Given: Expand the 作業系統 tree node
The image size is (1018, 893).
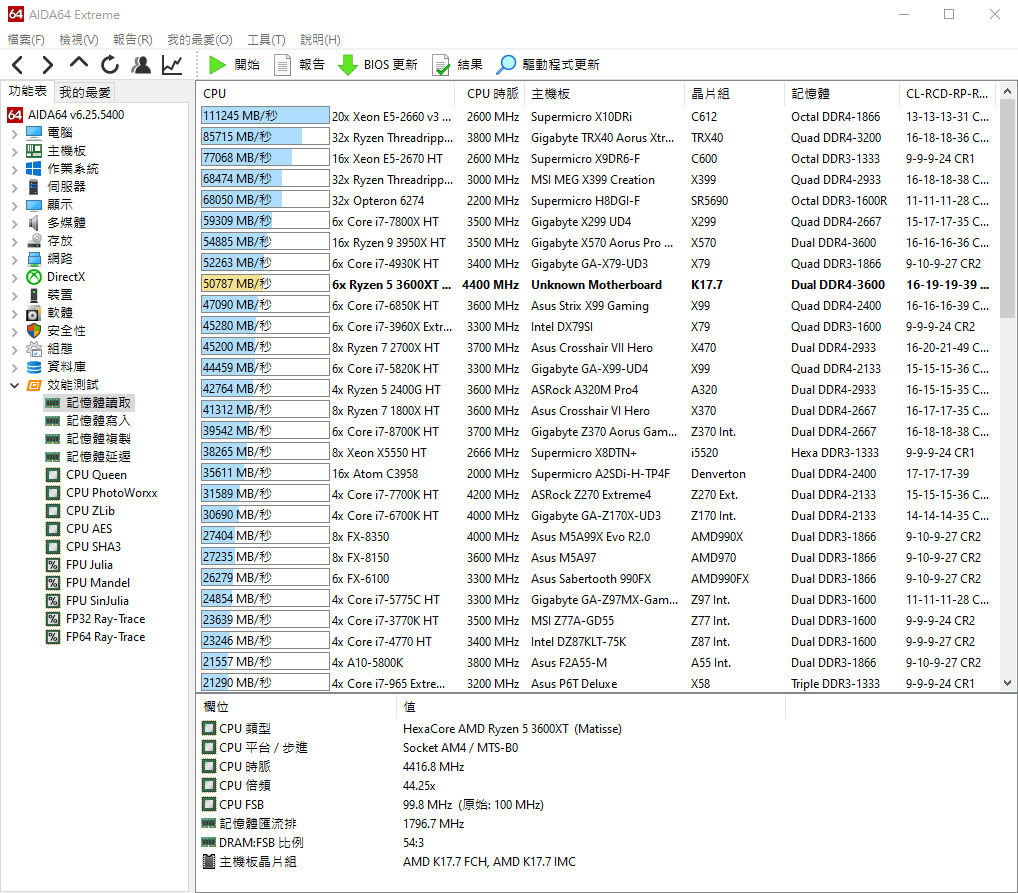Looking at the screenshot, I should 14,170.
